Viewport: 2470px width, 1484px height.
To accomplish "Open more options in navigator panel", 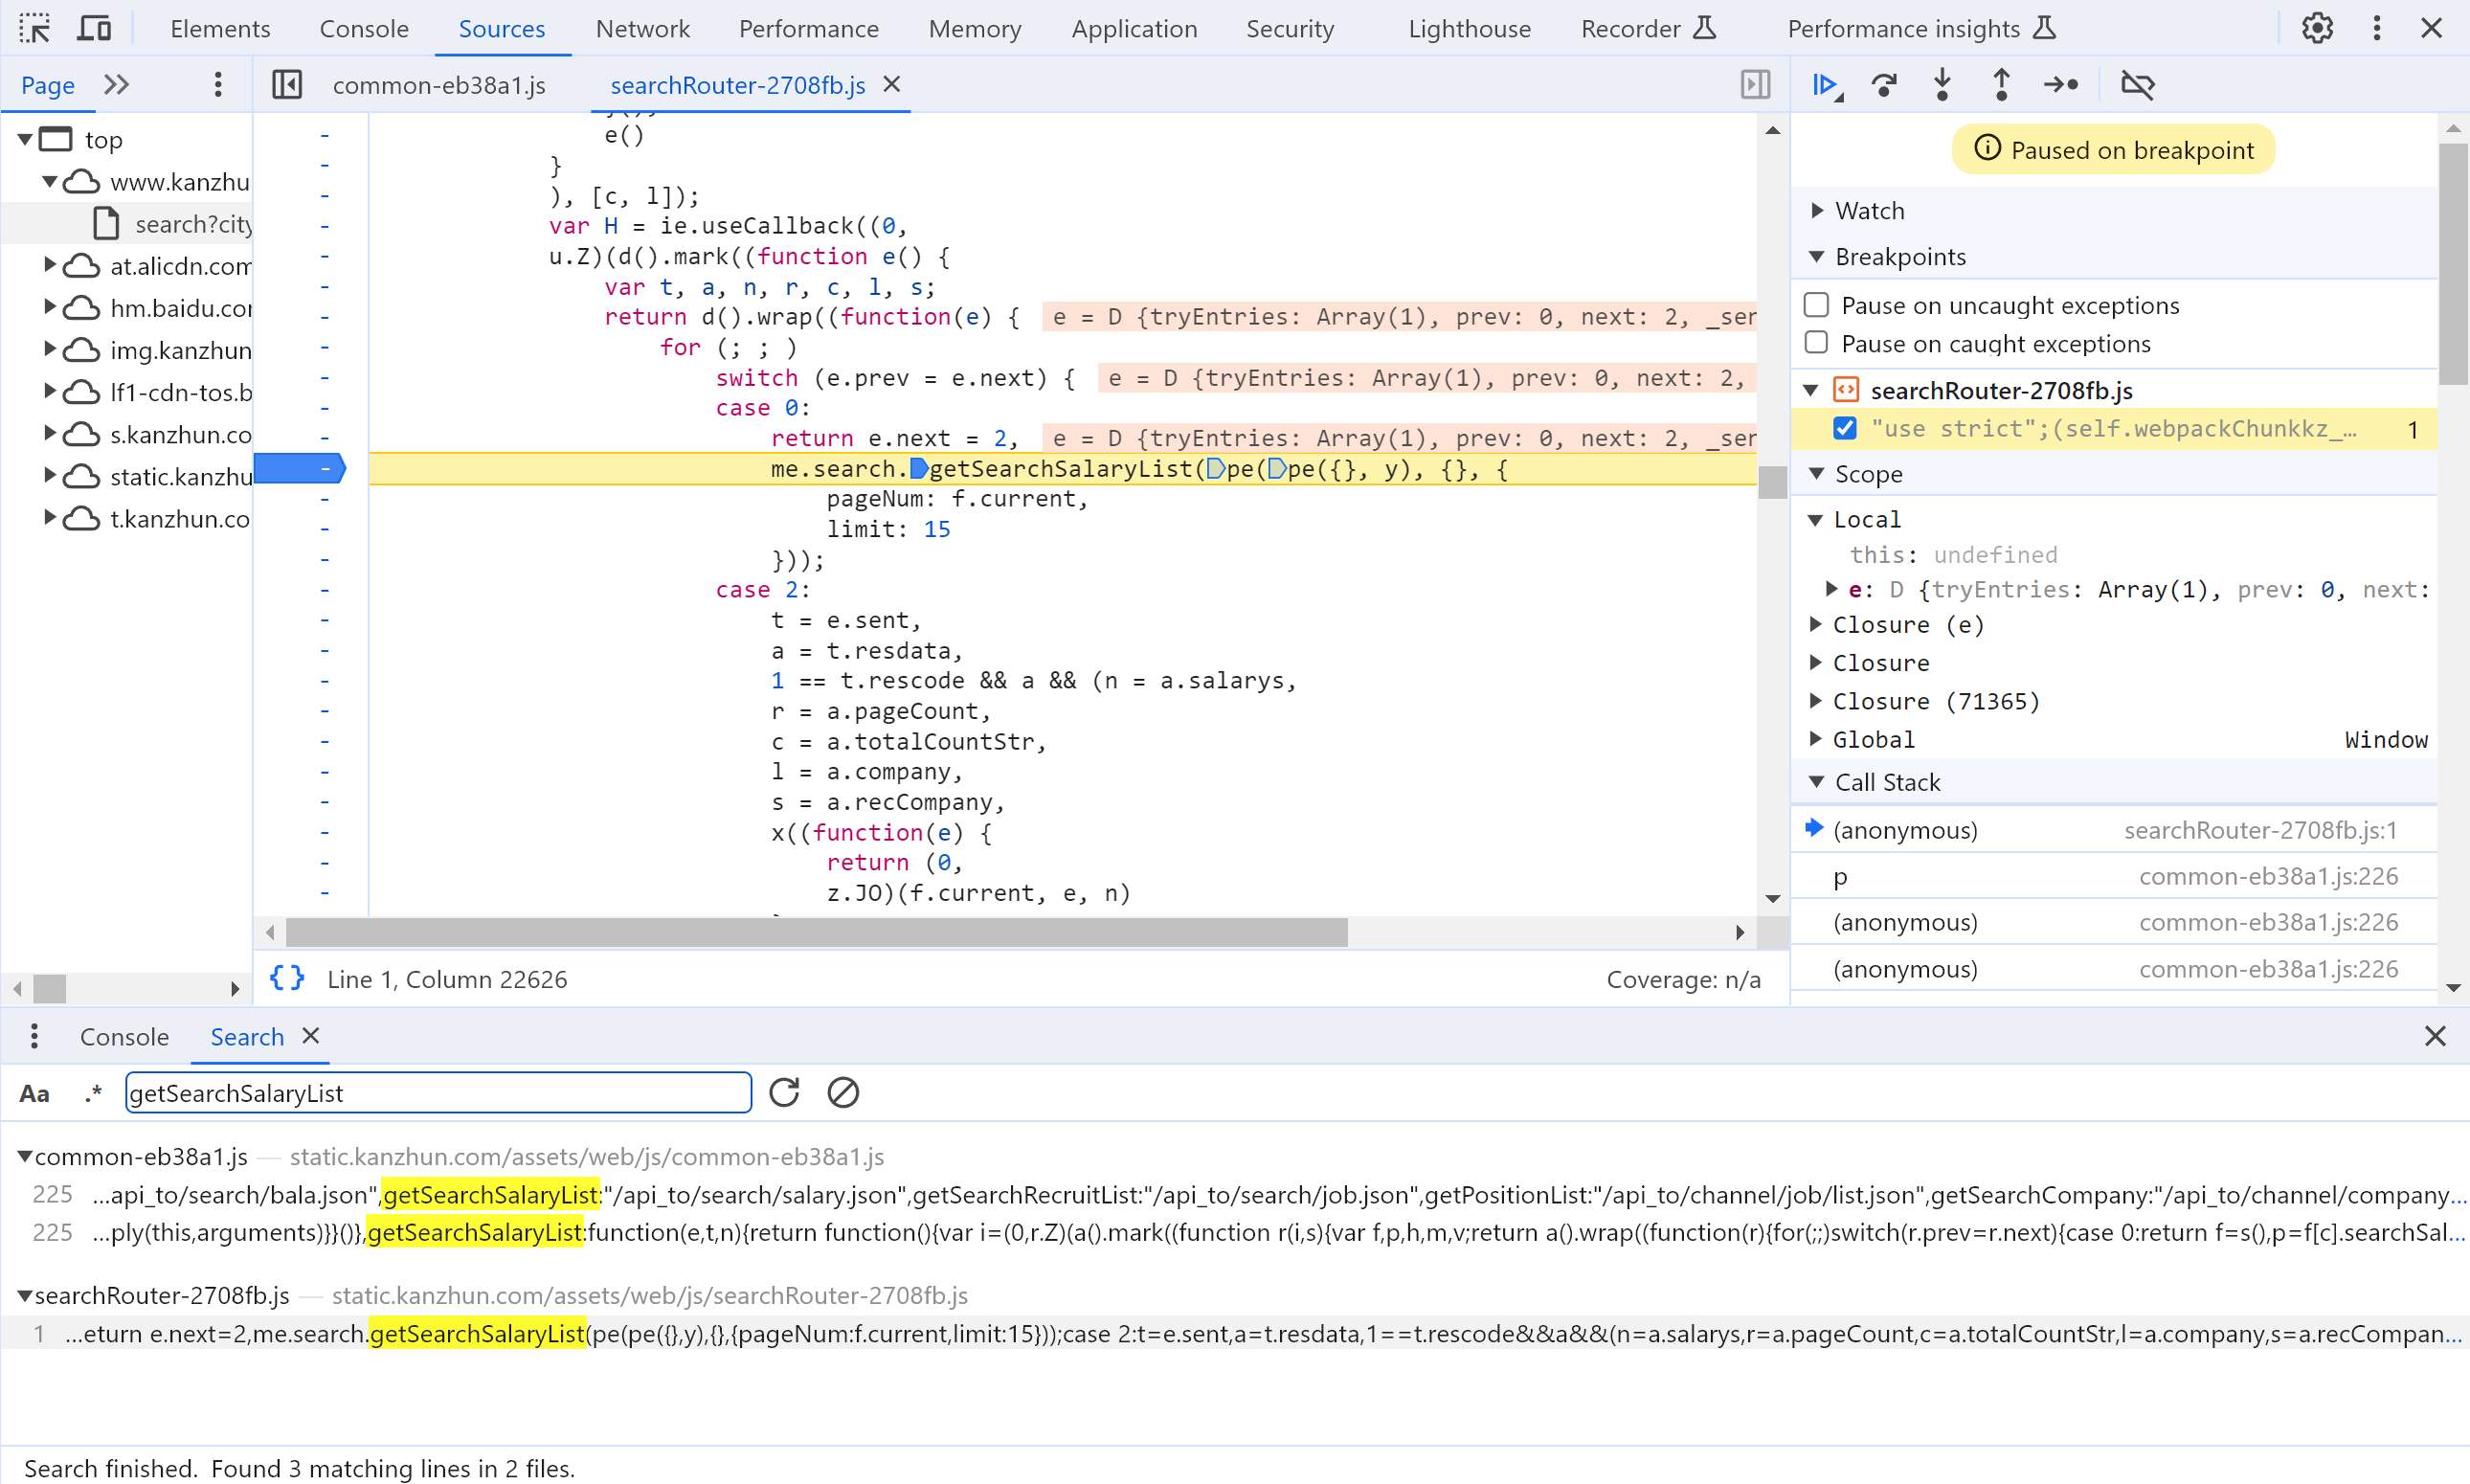I will pyautogui.click(x=218, y=85).
